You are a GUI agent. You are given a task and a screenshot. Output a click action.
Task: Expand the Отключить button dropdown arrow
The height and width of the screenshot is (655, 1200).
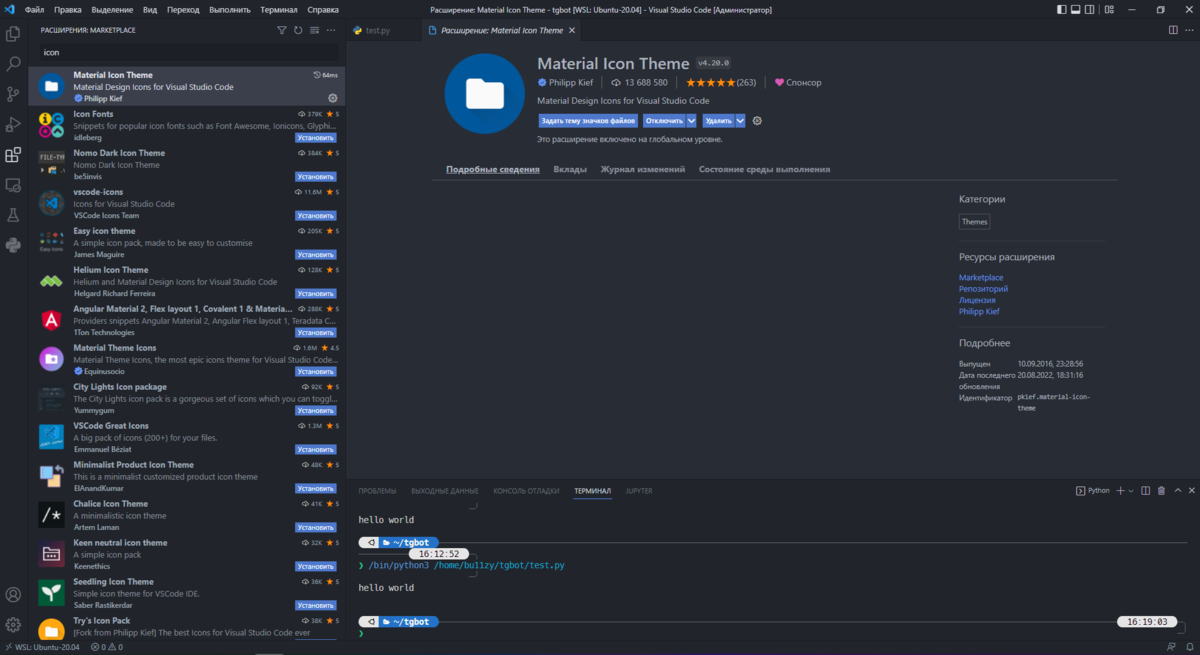(690, 118)
